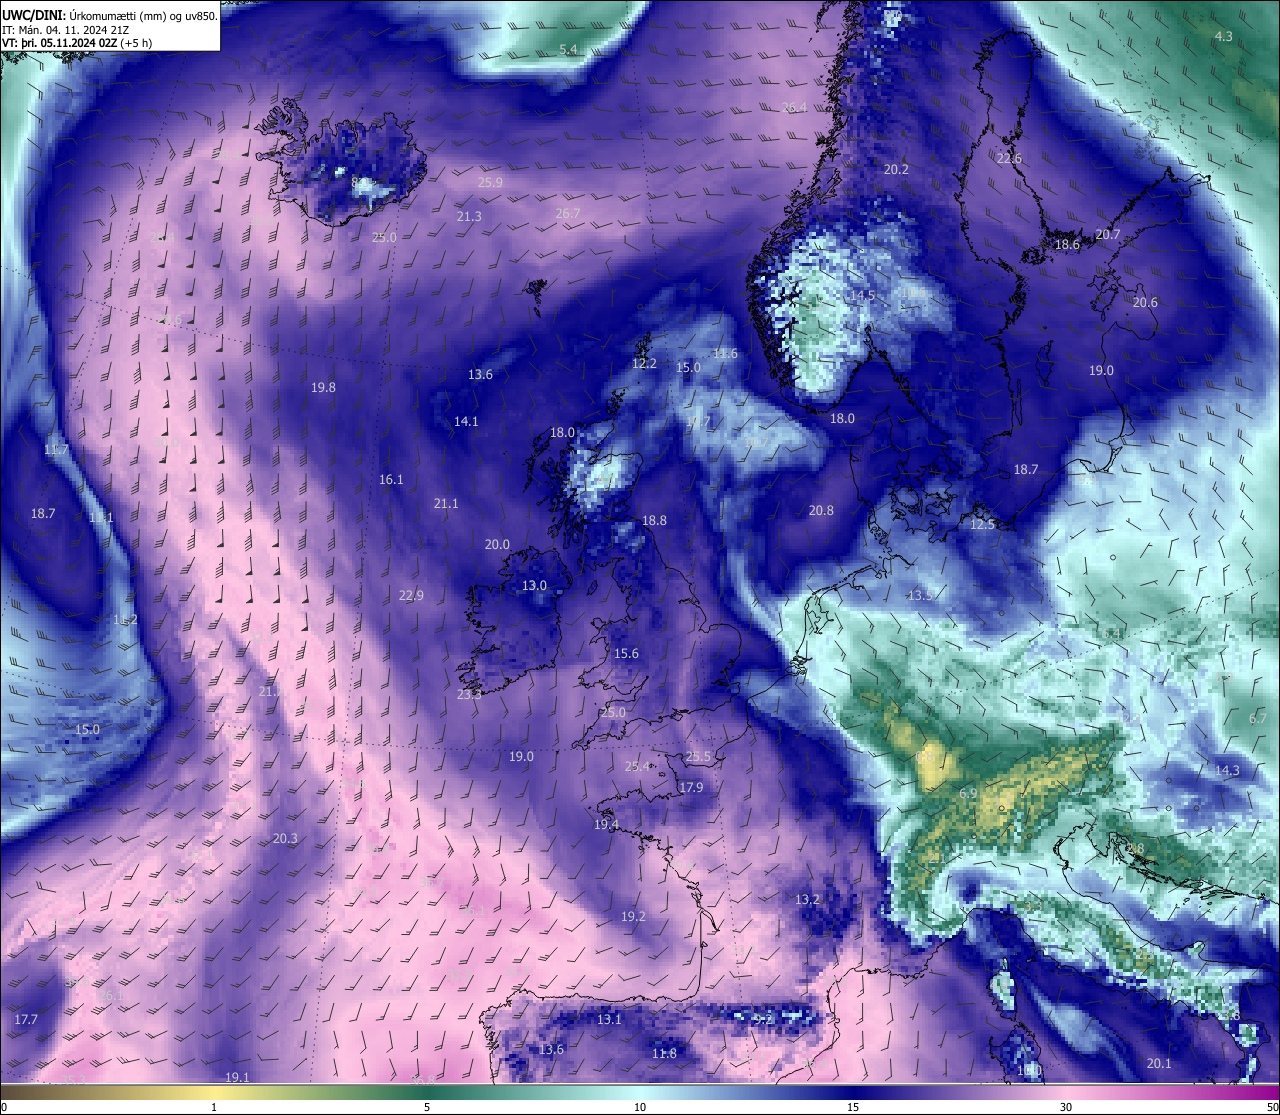
Task: Click the 18.6 value near the Gulf of Finland
Action: pyautogui.click(x=1068, y=245)
